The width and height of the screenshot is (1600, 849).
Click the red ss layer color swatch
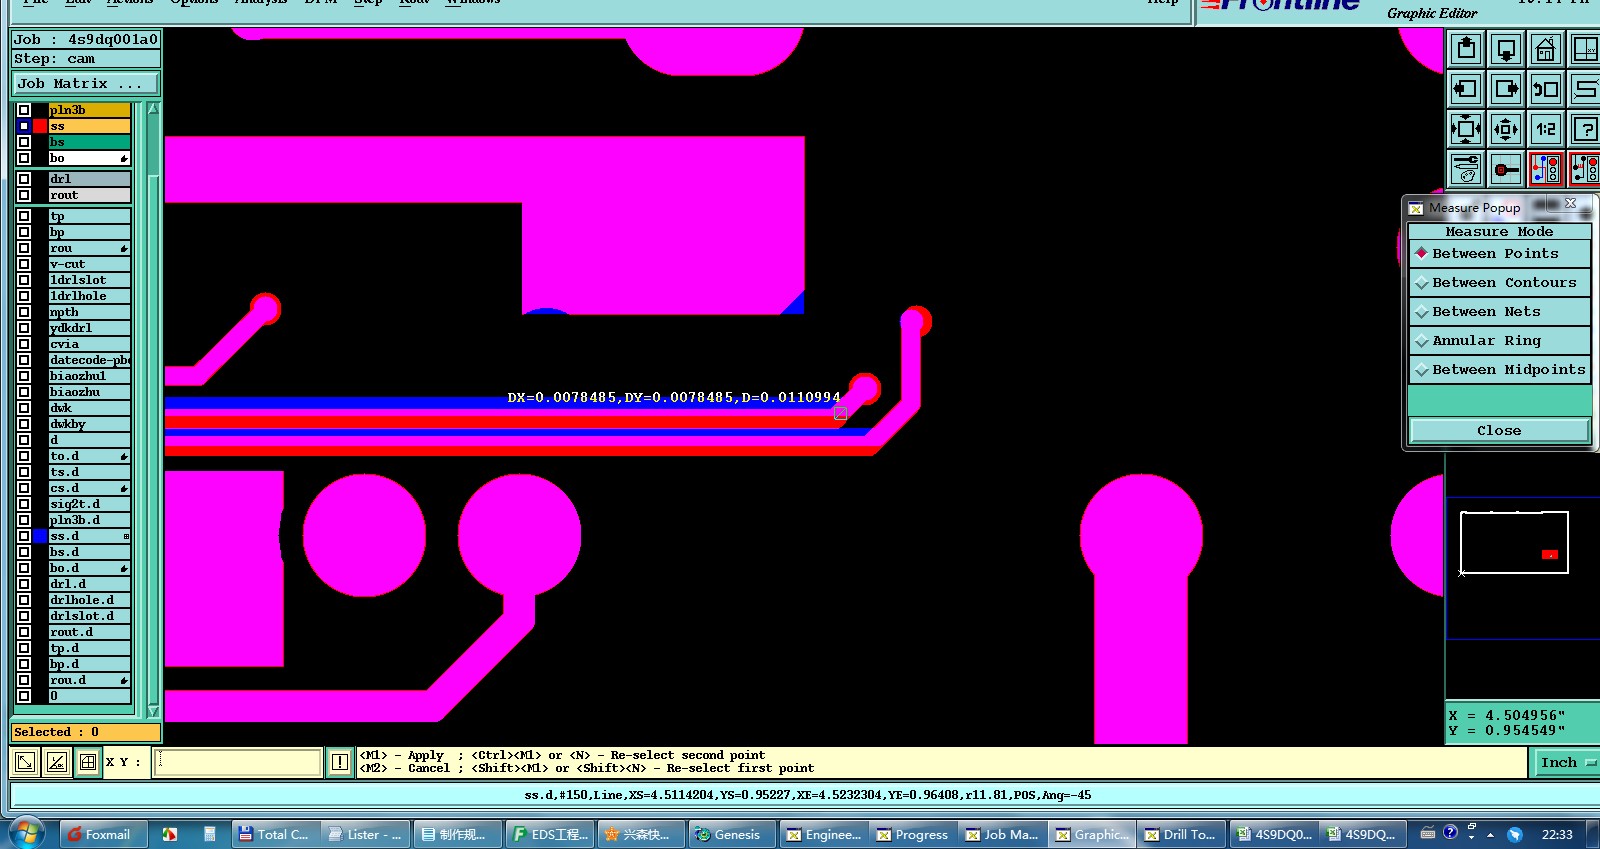point(40,126)
